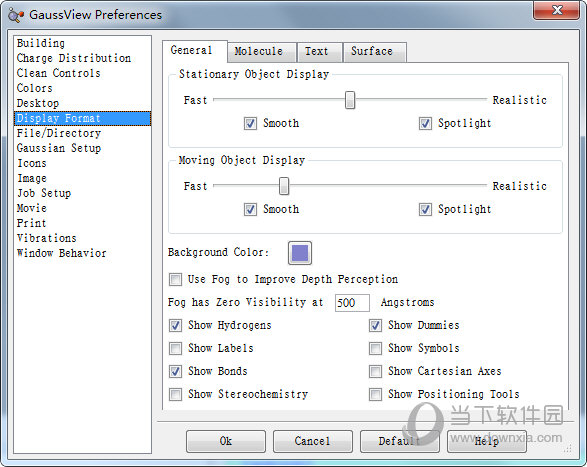Click the Default button
The width and height of the screenshot is (587, 467).
[399, 441]
